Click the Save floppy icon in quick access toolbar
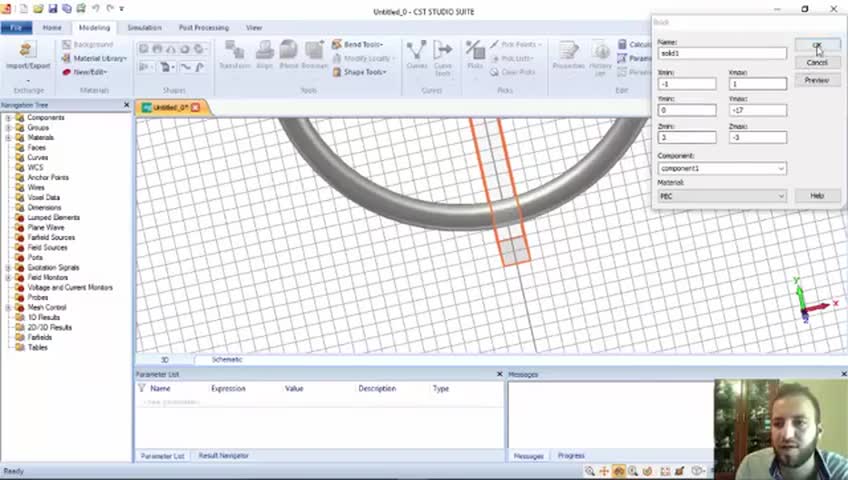 click(x=52, y=9)
